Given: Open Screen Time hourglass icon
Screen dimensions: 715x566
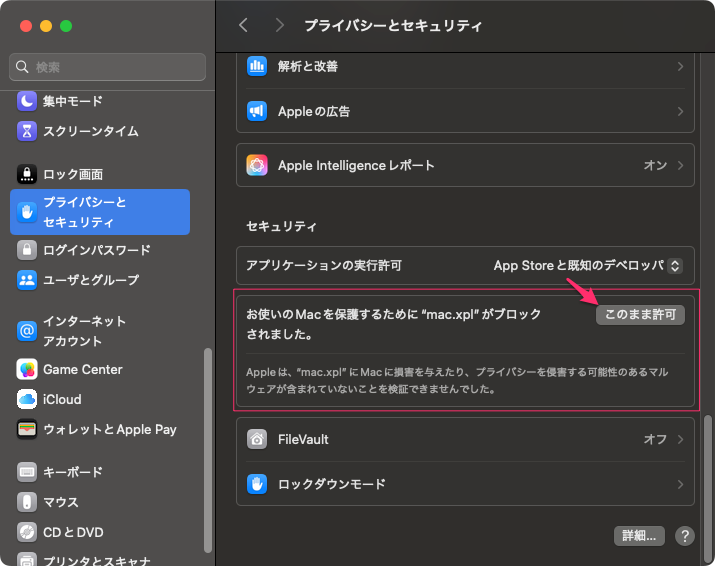Looking at the screenshot, I should (x=27, y=131).
